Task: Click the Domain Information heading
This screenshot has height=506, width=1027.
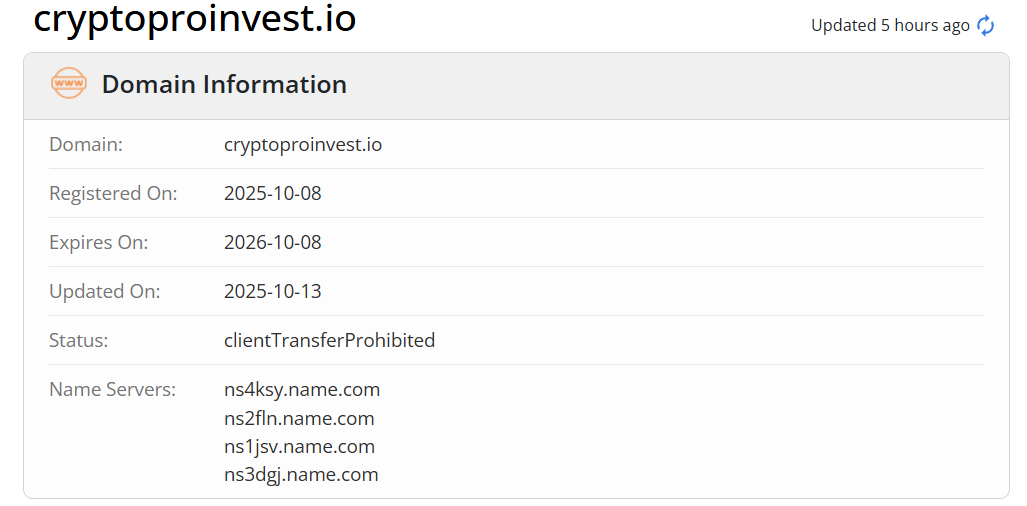Action: tap(224, 85)
